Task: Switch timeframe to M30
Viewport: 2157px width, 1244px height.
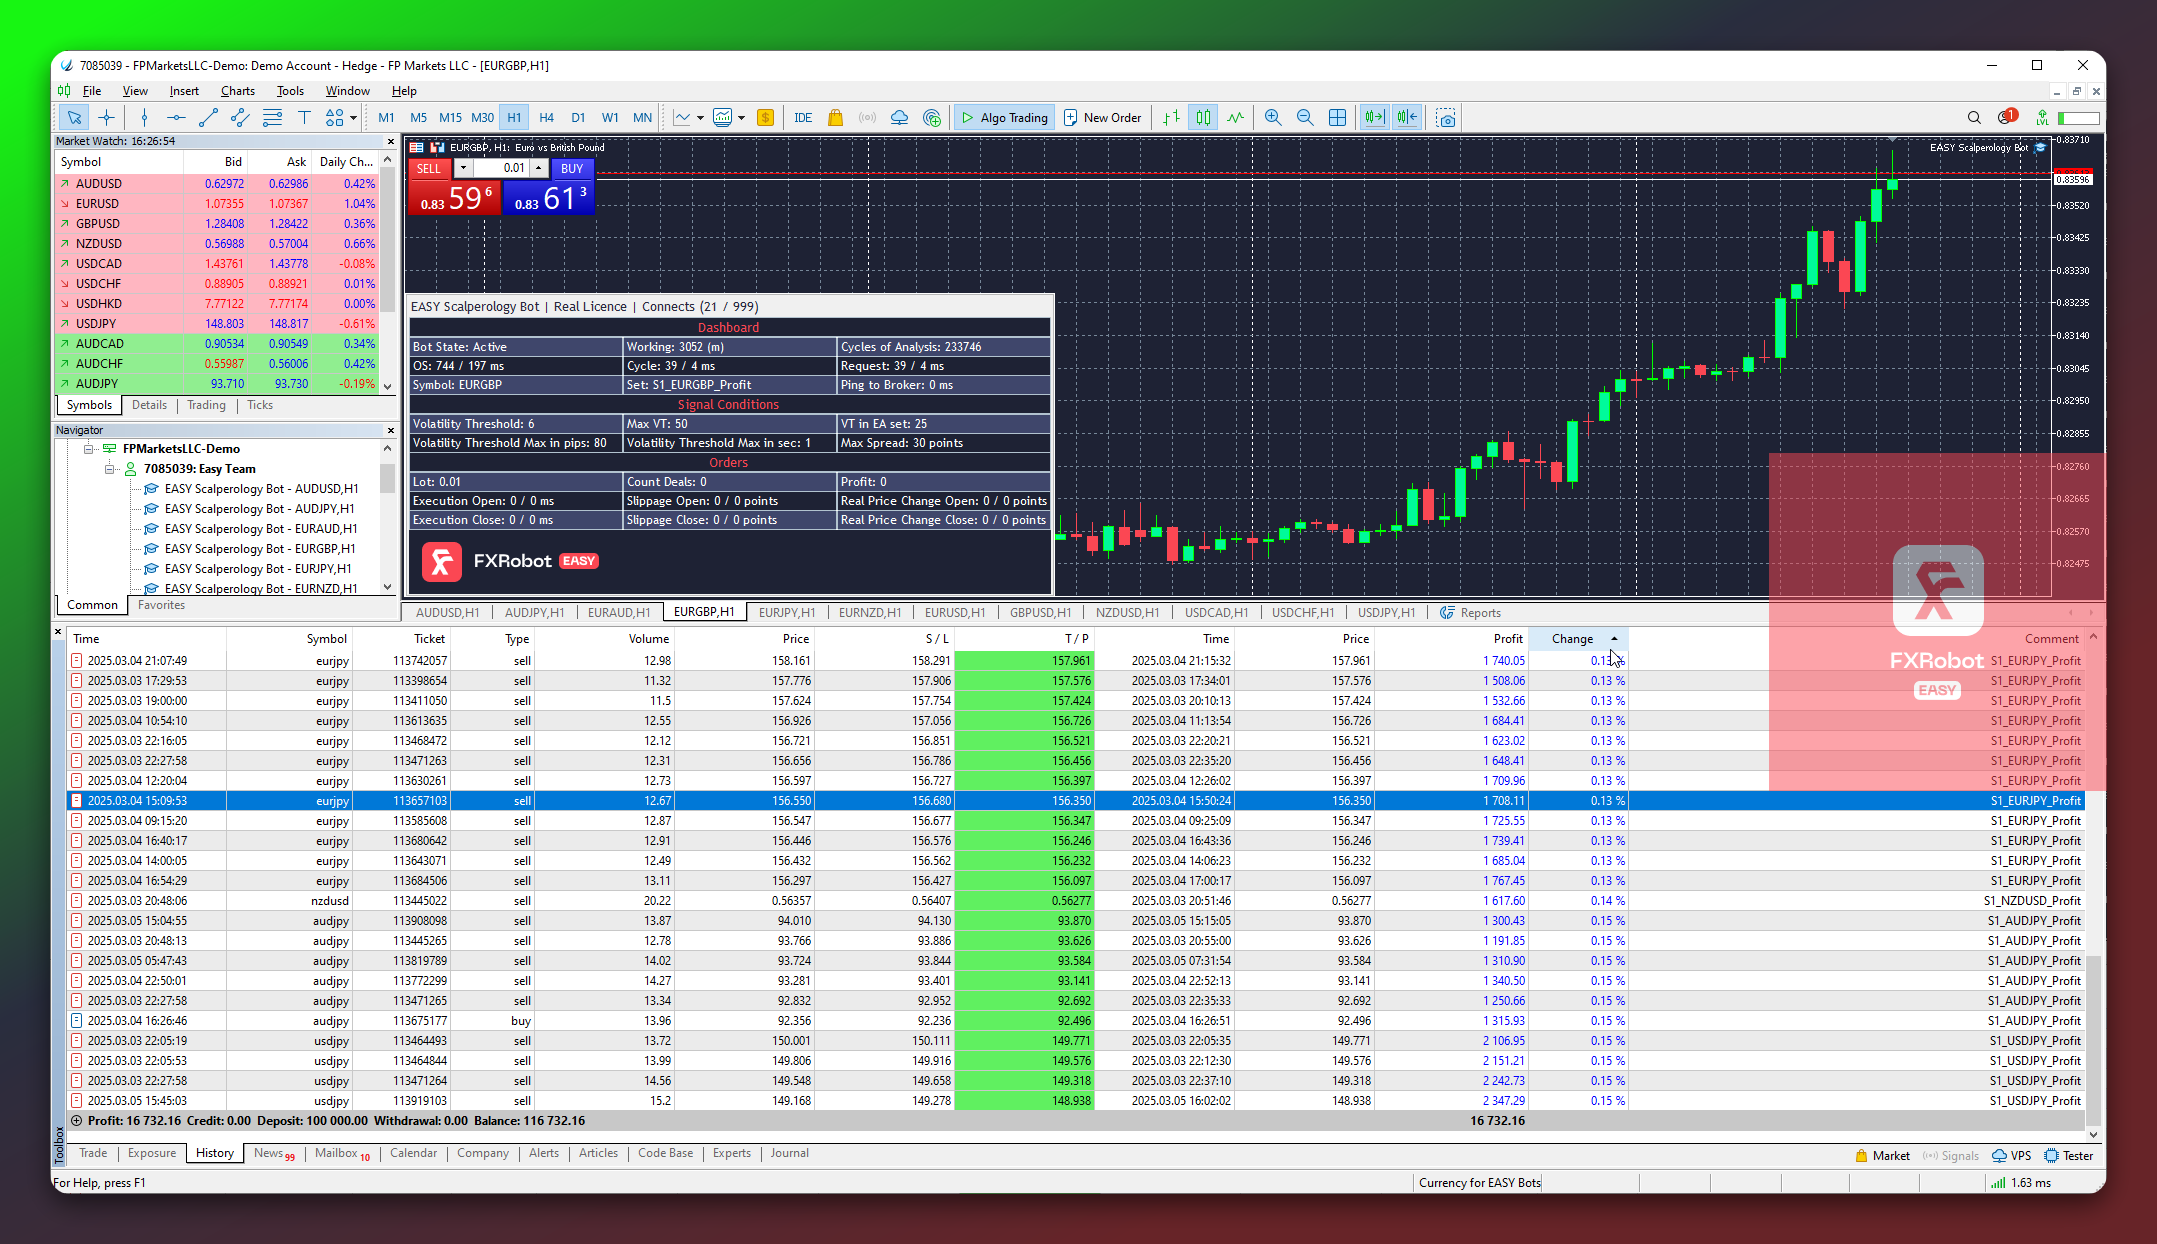Action: 482,118
